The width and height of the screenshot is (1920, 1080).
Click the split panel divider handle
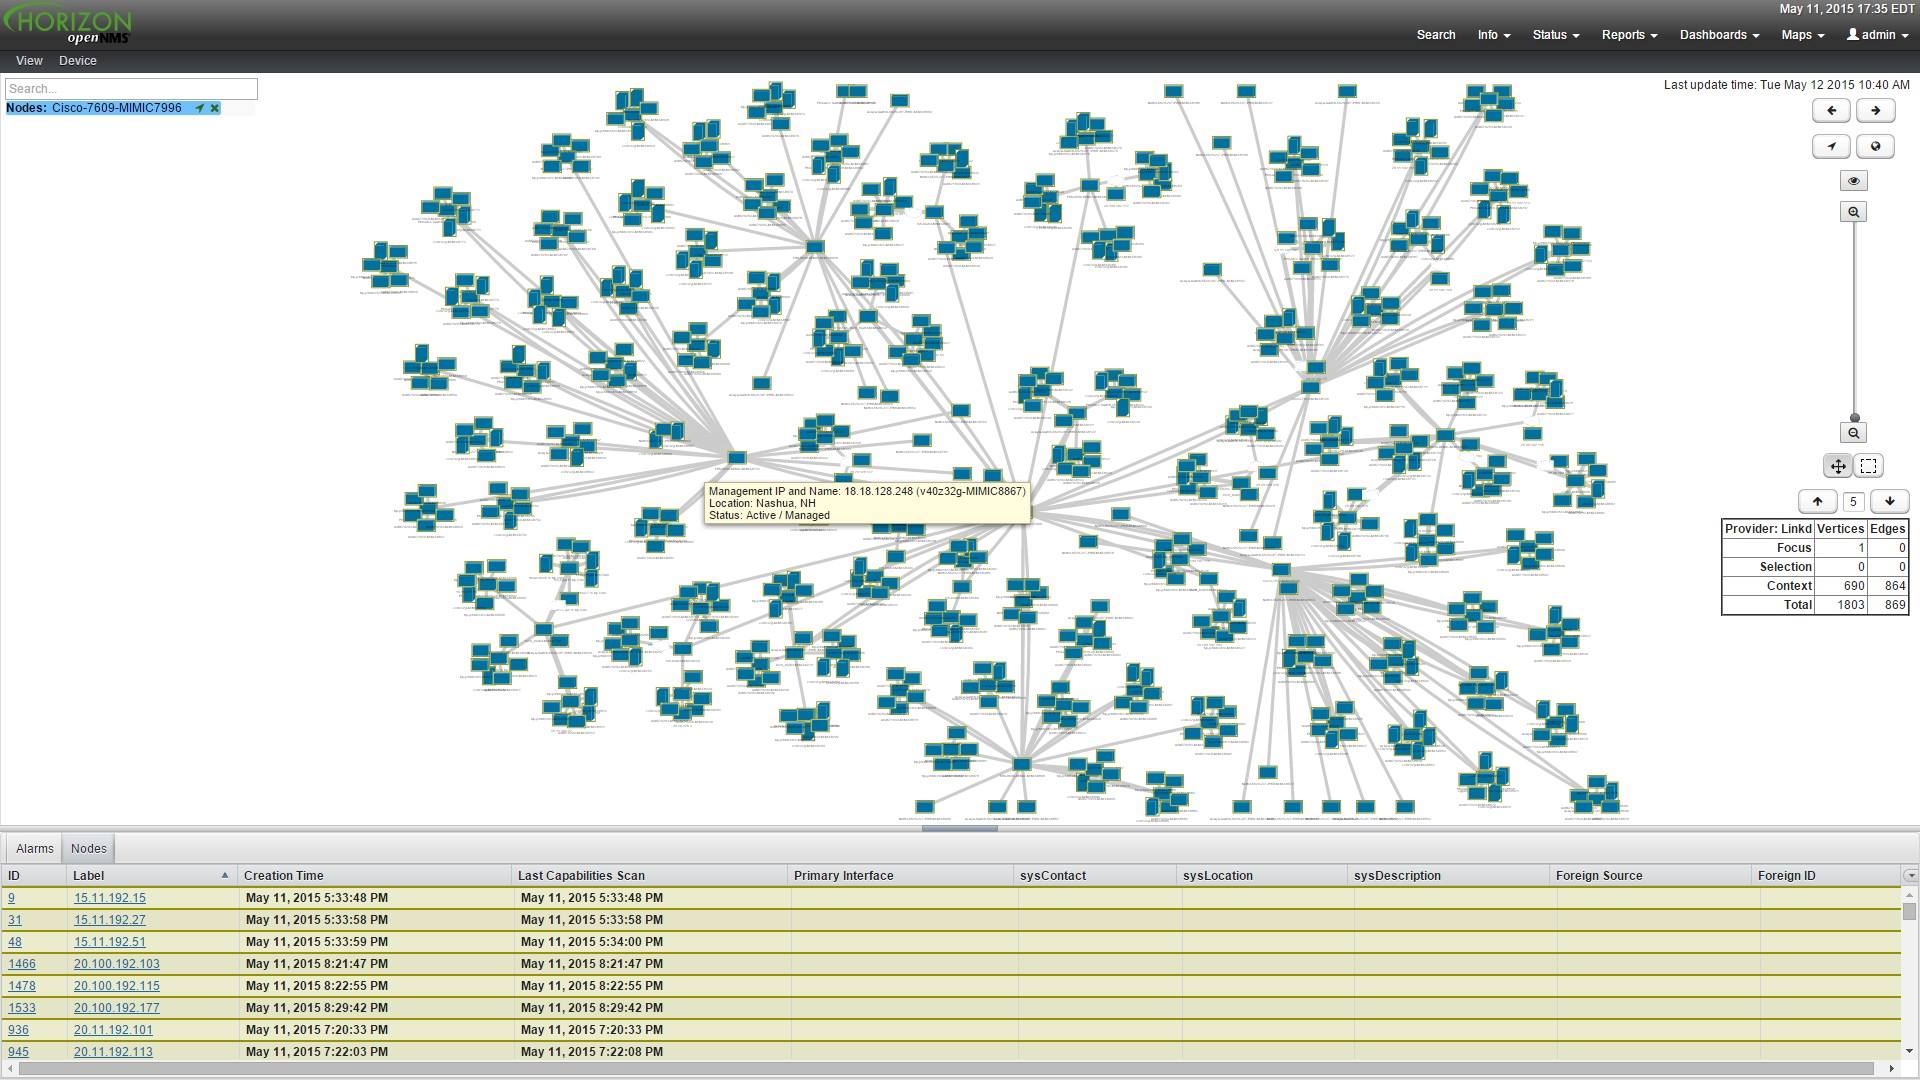click(959, 828)
